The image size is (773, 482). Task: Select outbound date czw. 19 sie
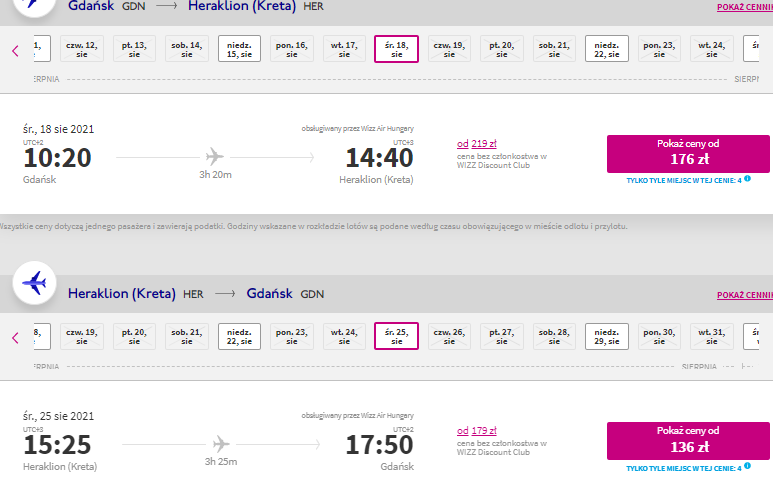pyautogui.click(x=449, y=49)
